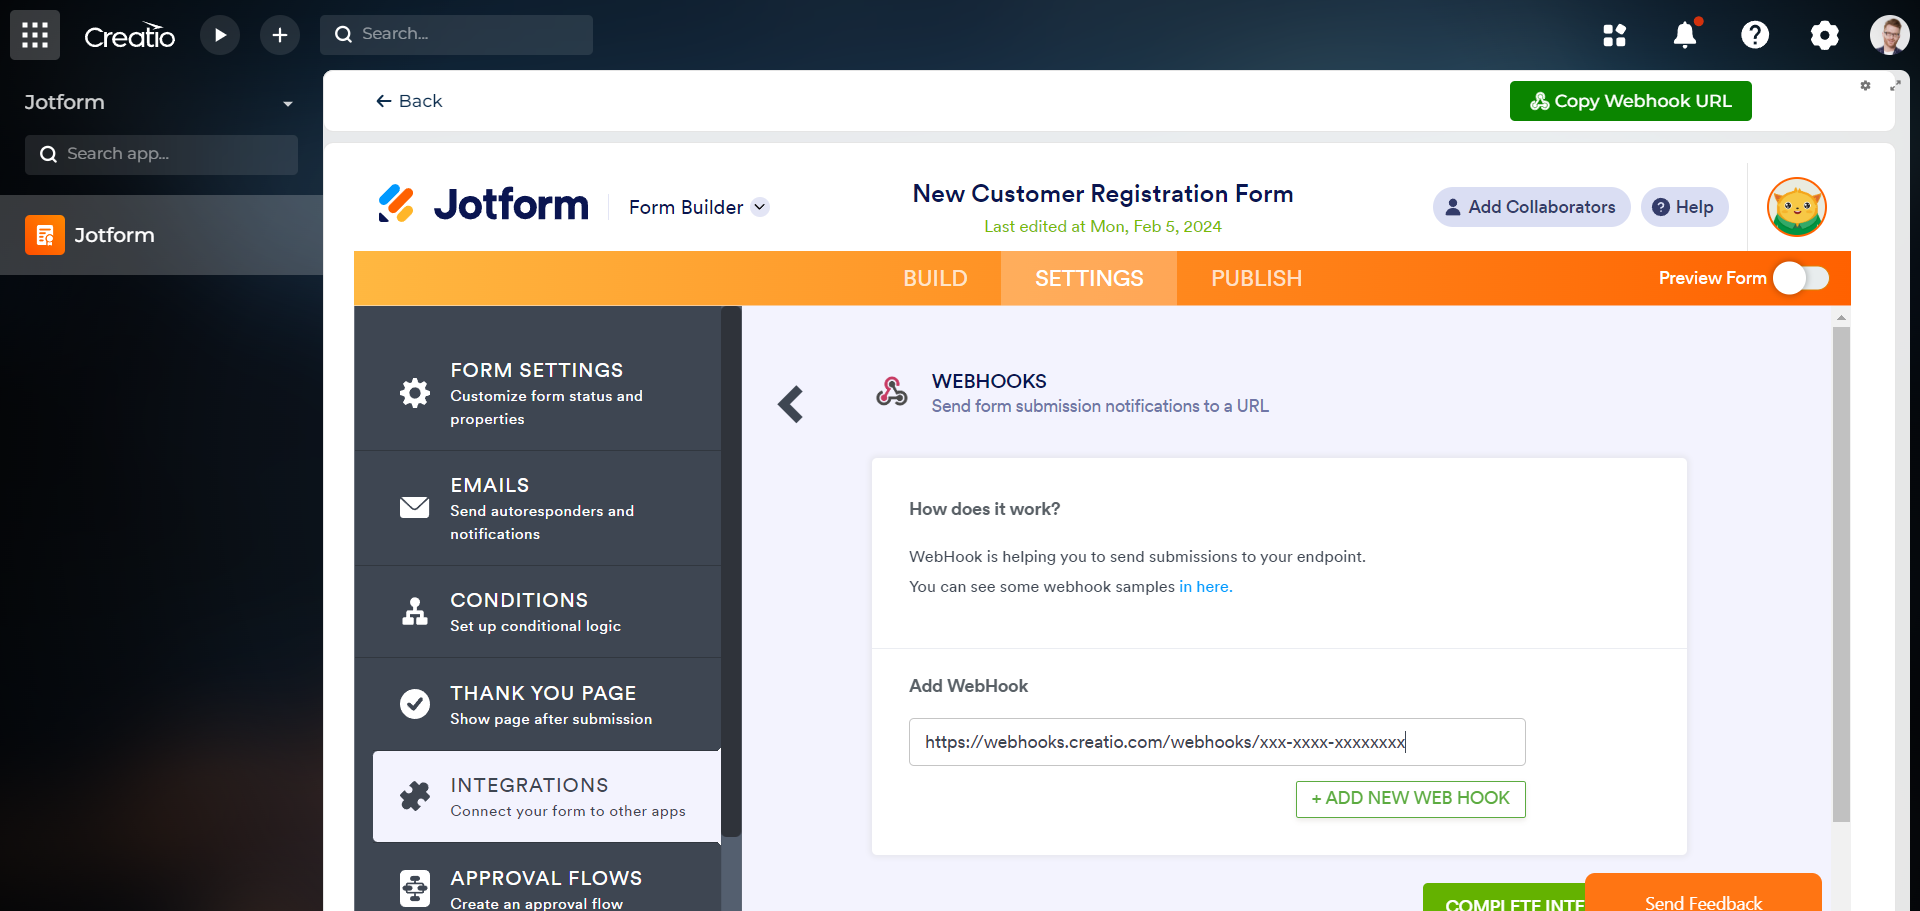Click the page vertical scrollbar
The height and width of the screenshot is (911, 1920).
pyautogui.click(x=1841, y=574)
